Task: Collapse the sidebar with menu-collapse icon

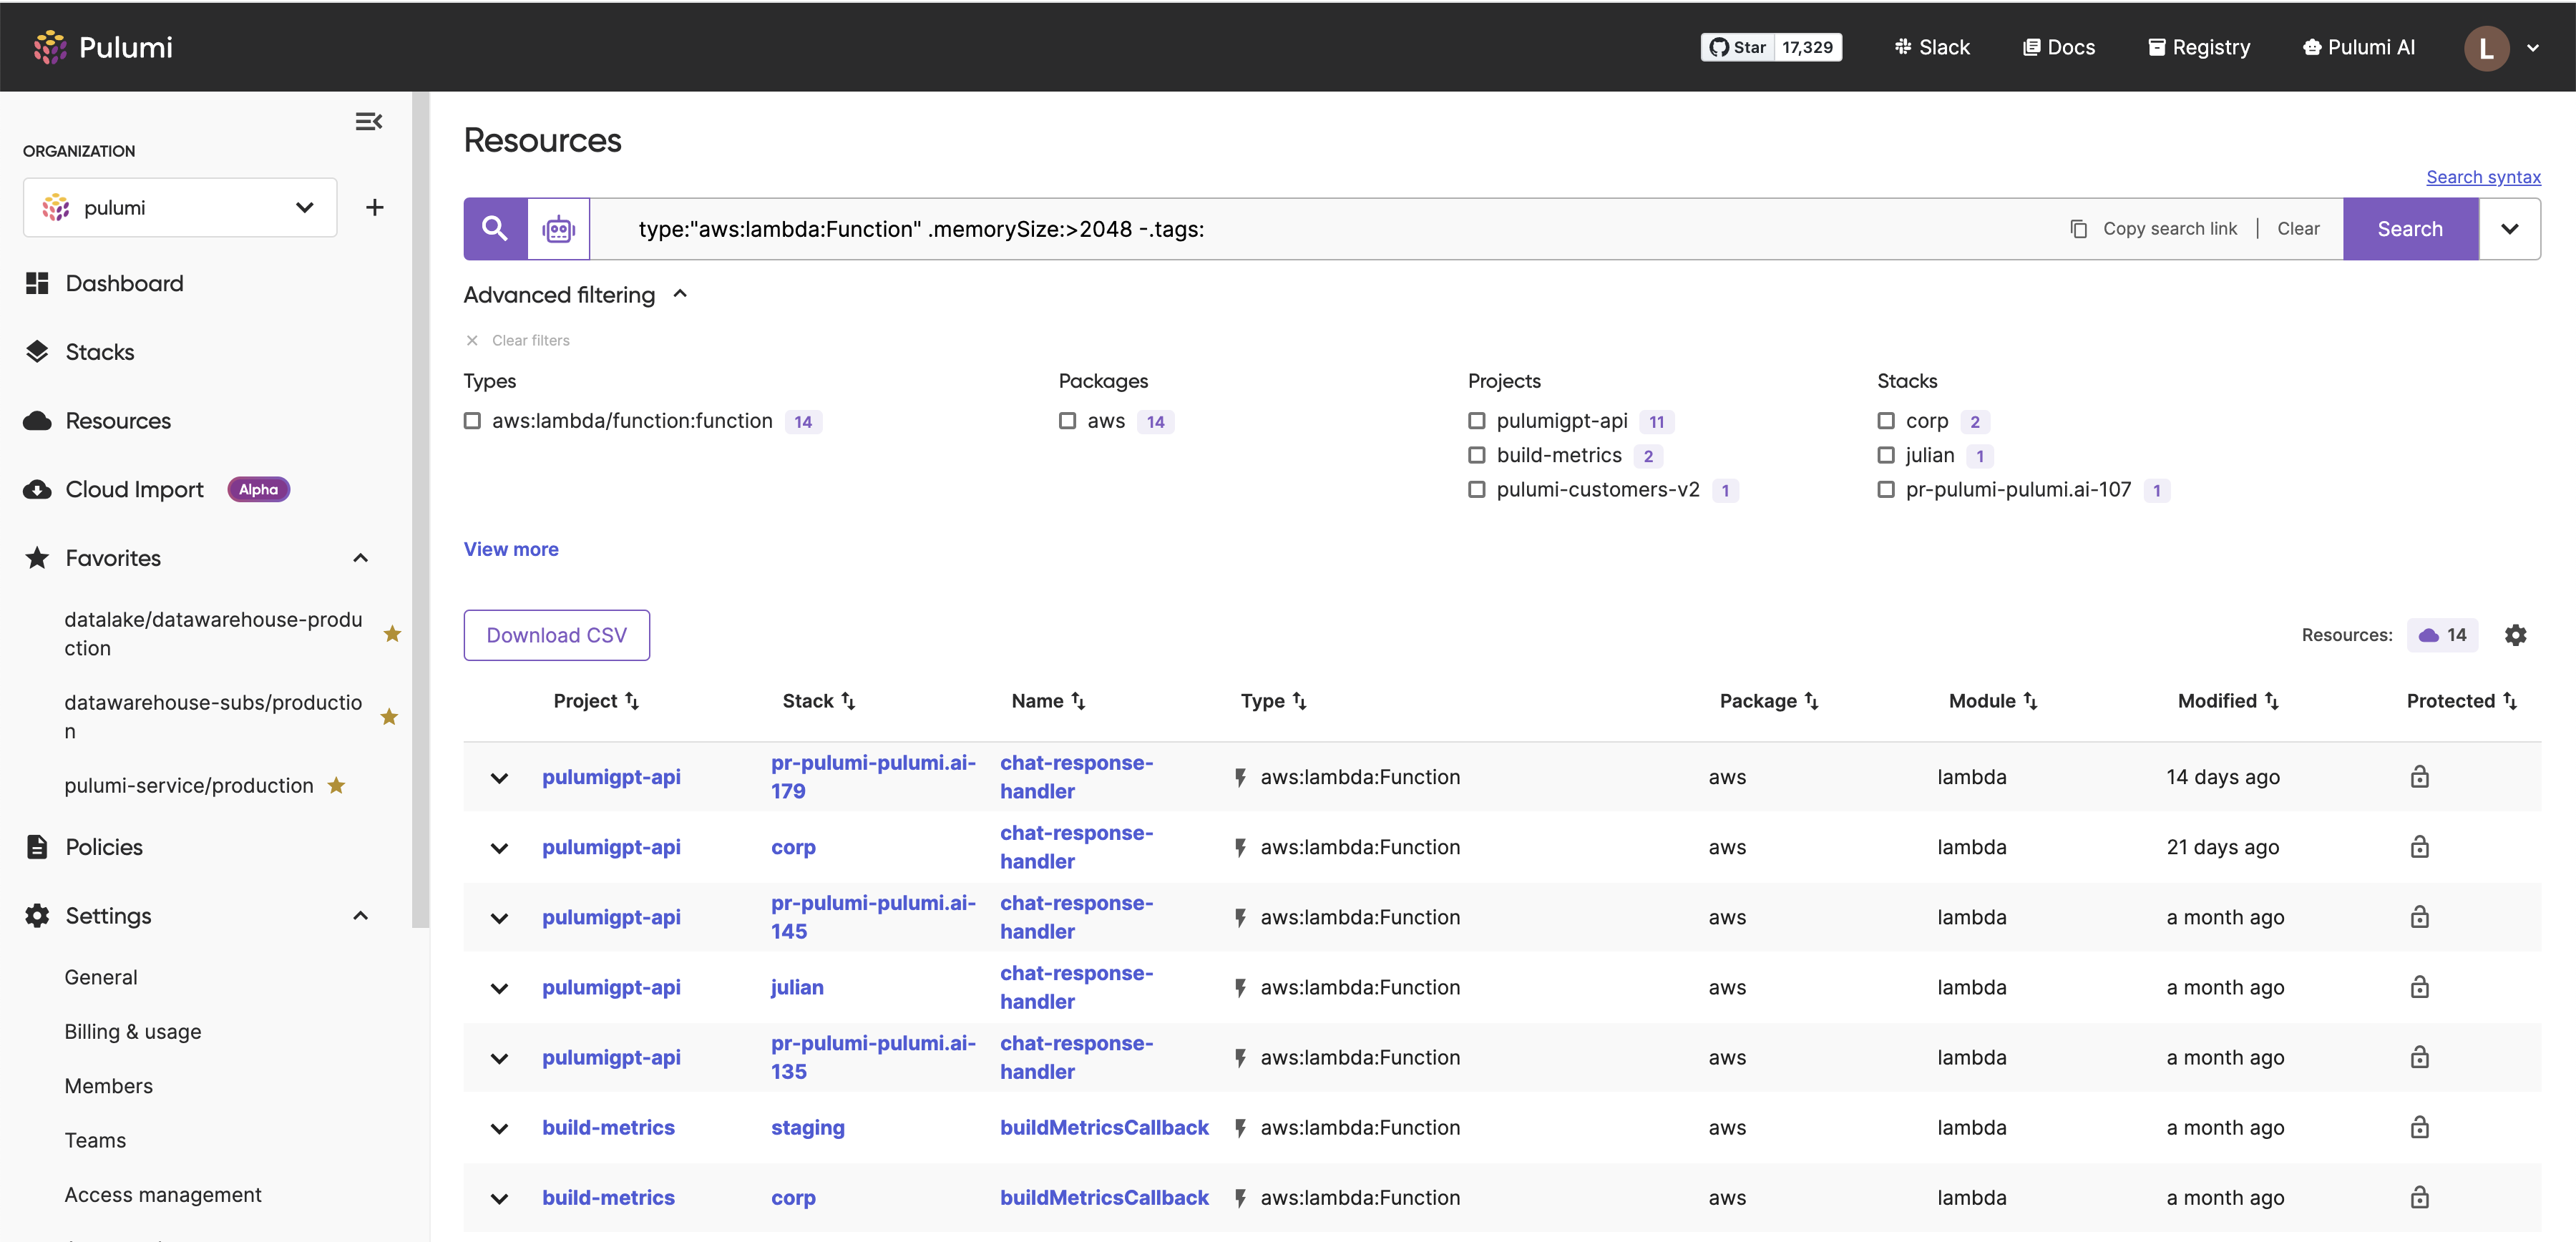Action: [369, 121]
